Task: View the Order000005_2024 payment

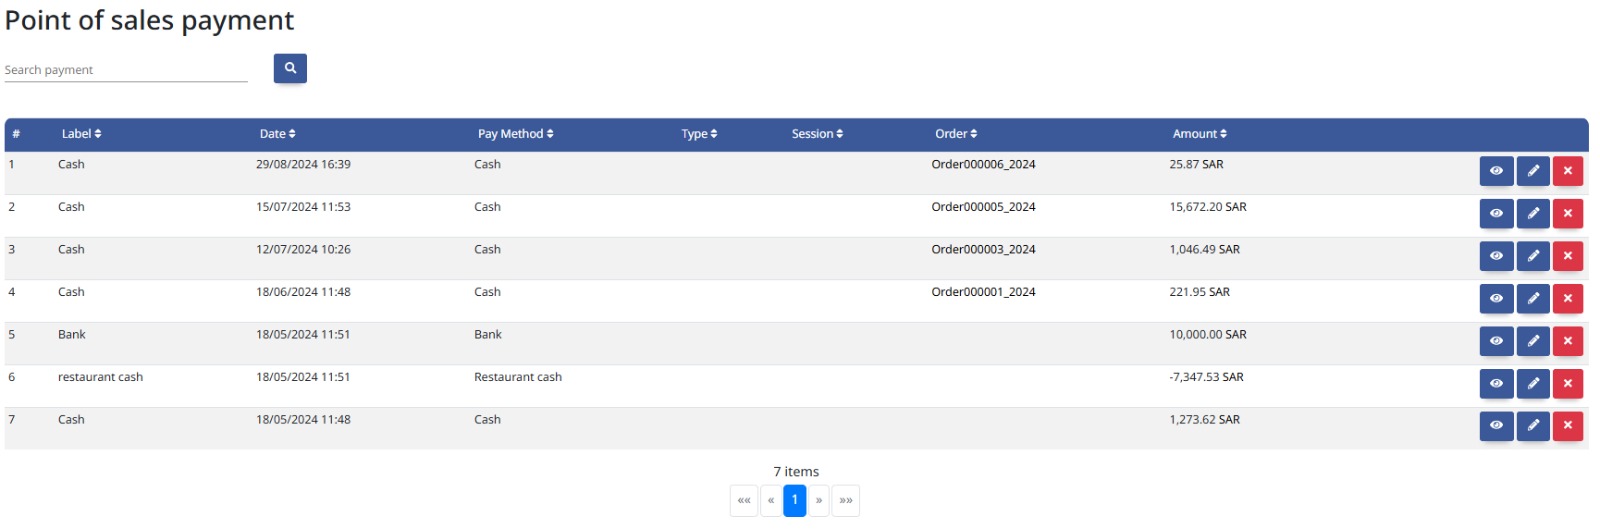Action: click(x=1496, y=213)
